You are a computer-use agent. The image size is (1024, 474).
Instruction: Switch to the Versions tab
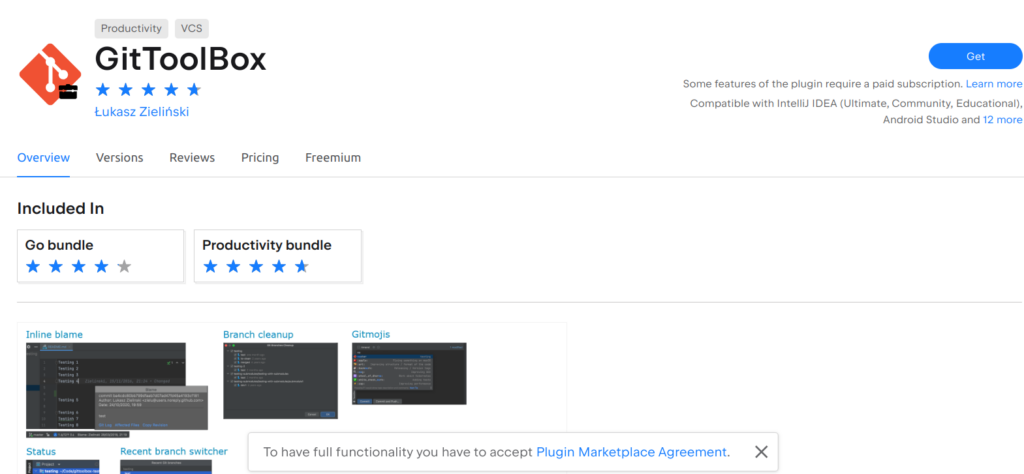pyautogui.click(x=120, y=157)
